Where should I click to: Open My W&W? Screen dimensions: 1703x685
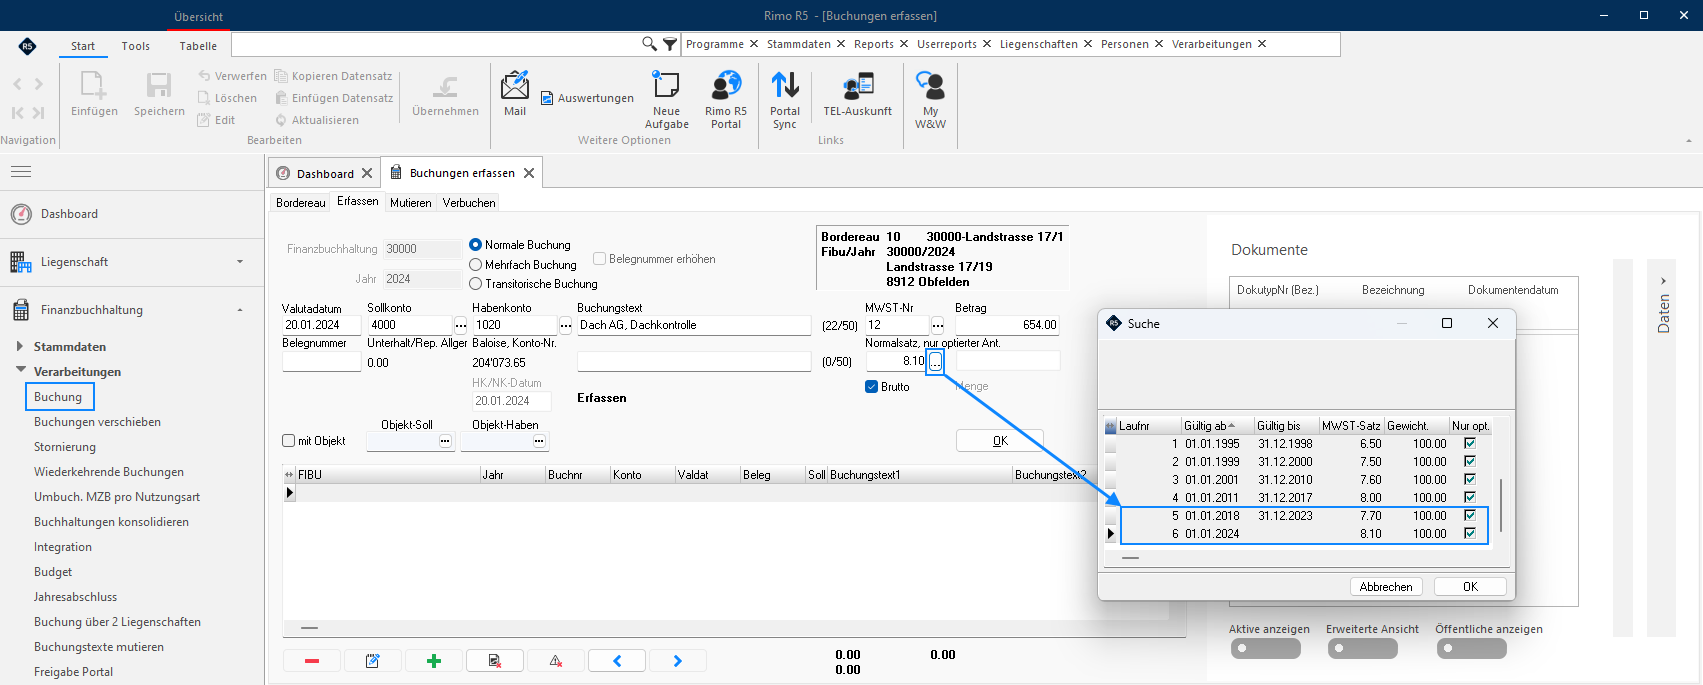point(930,100)
